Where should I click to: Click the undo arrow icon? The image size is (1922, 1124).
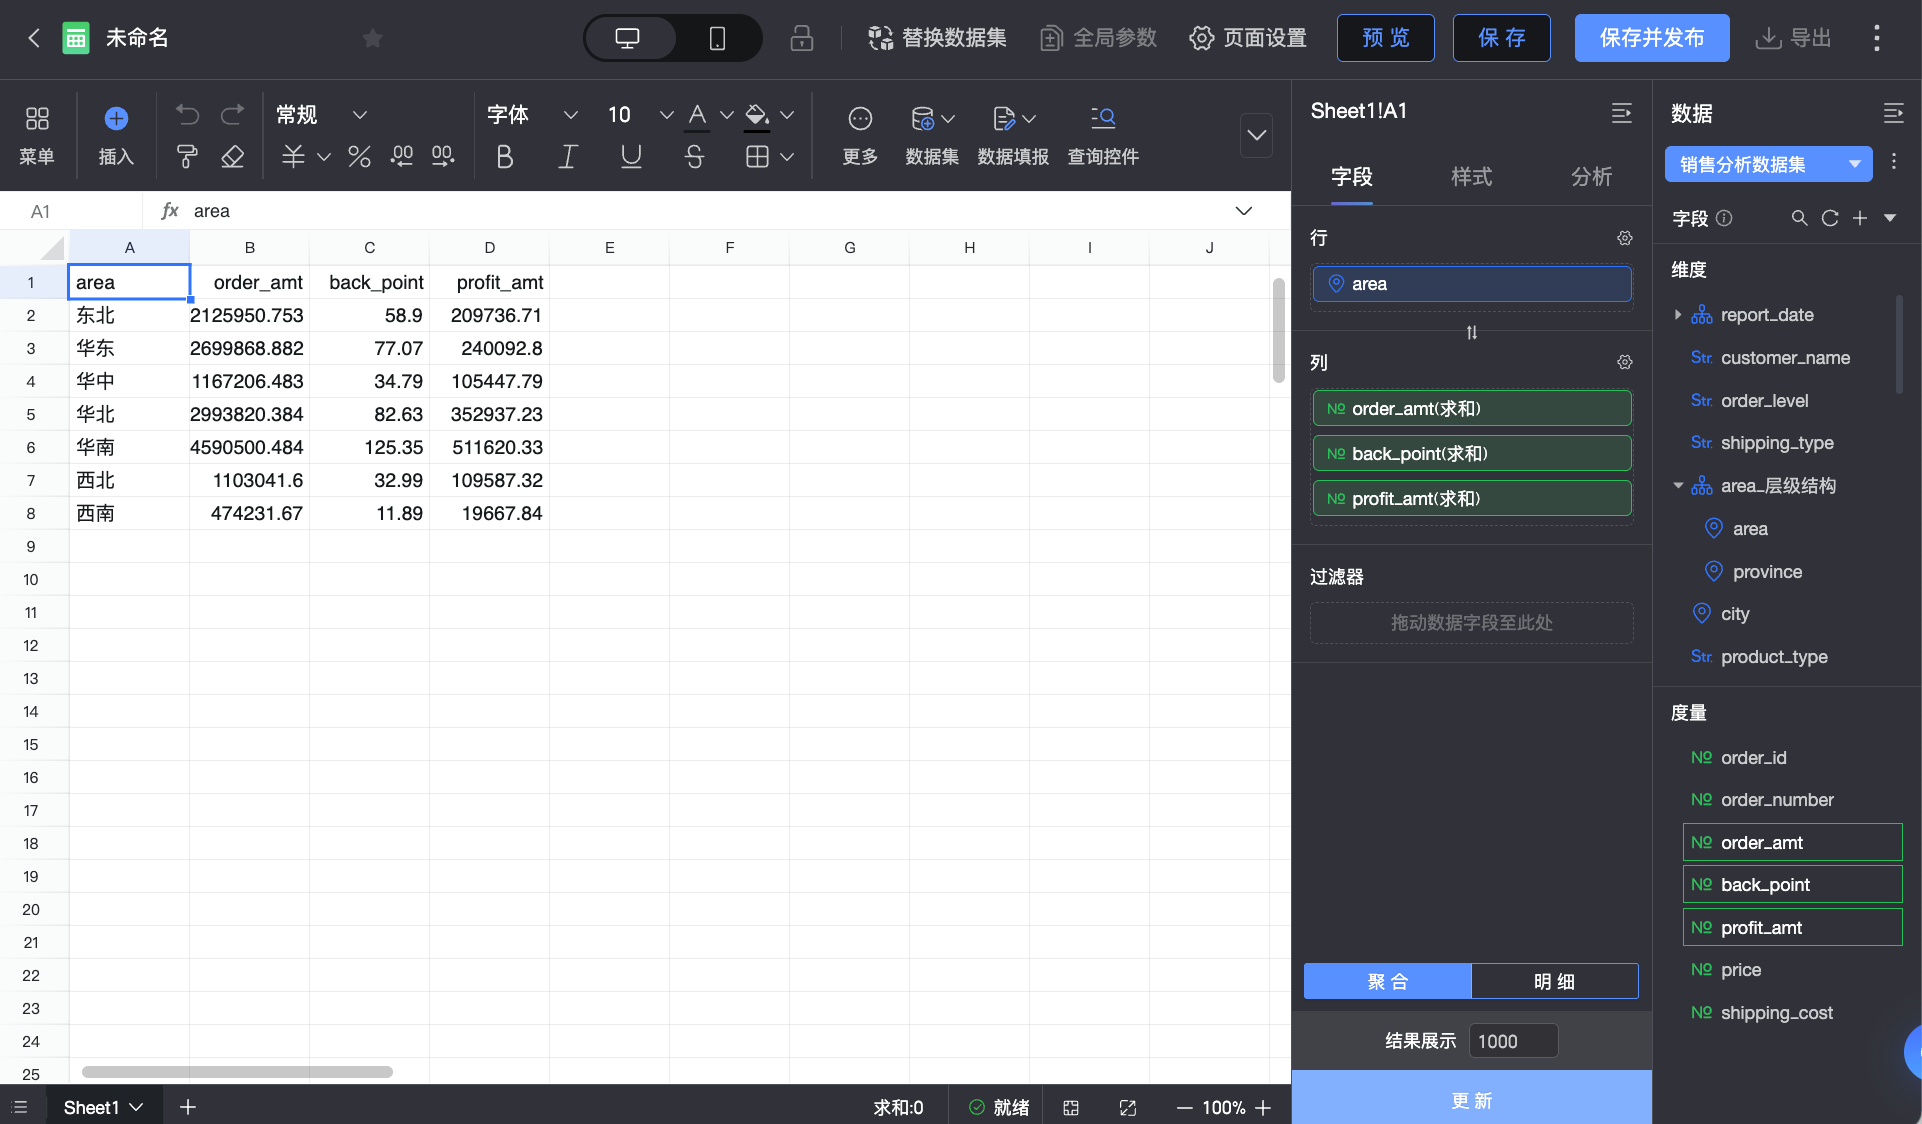click(x=187, y=115)
